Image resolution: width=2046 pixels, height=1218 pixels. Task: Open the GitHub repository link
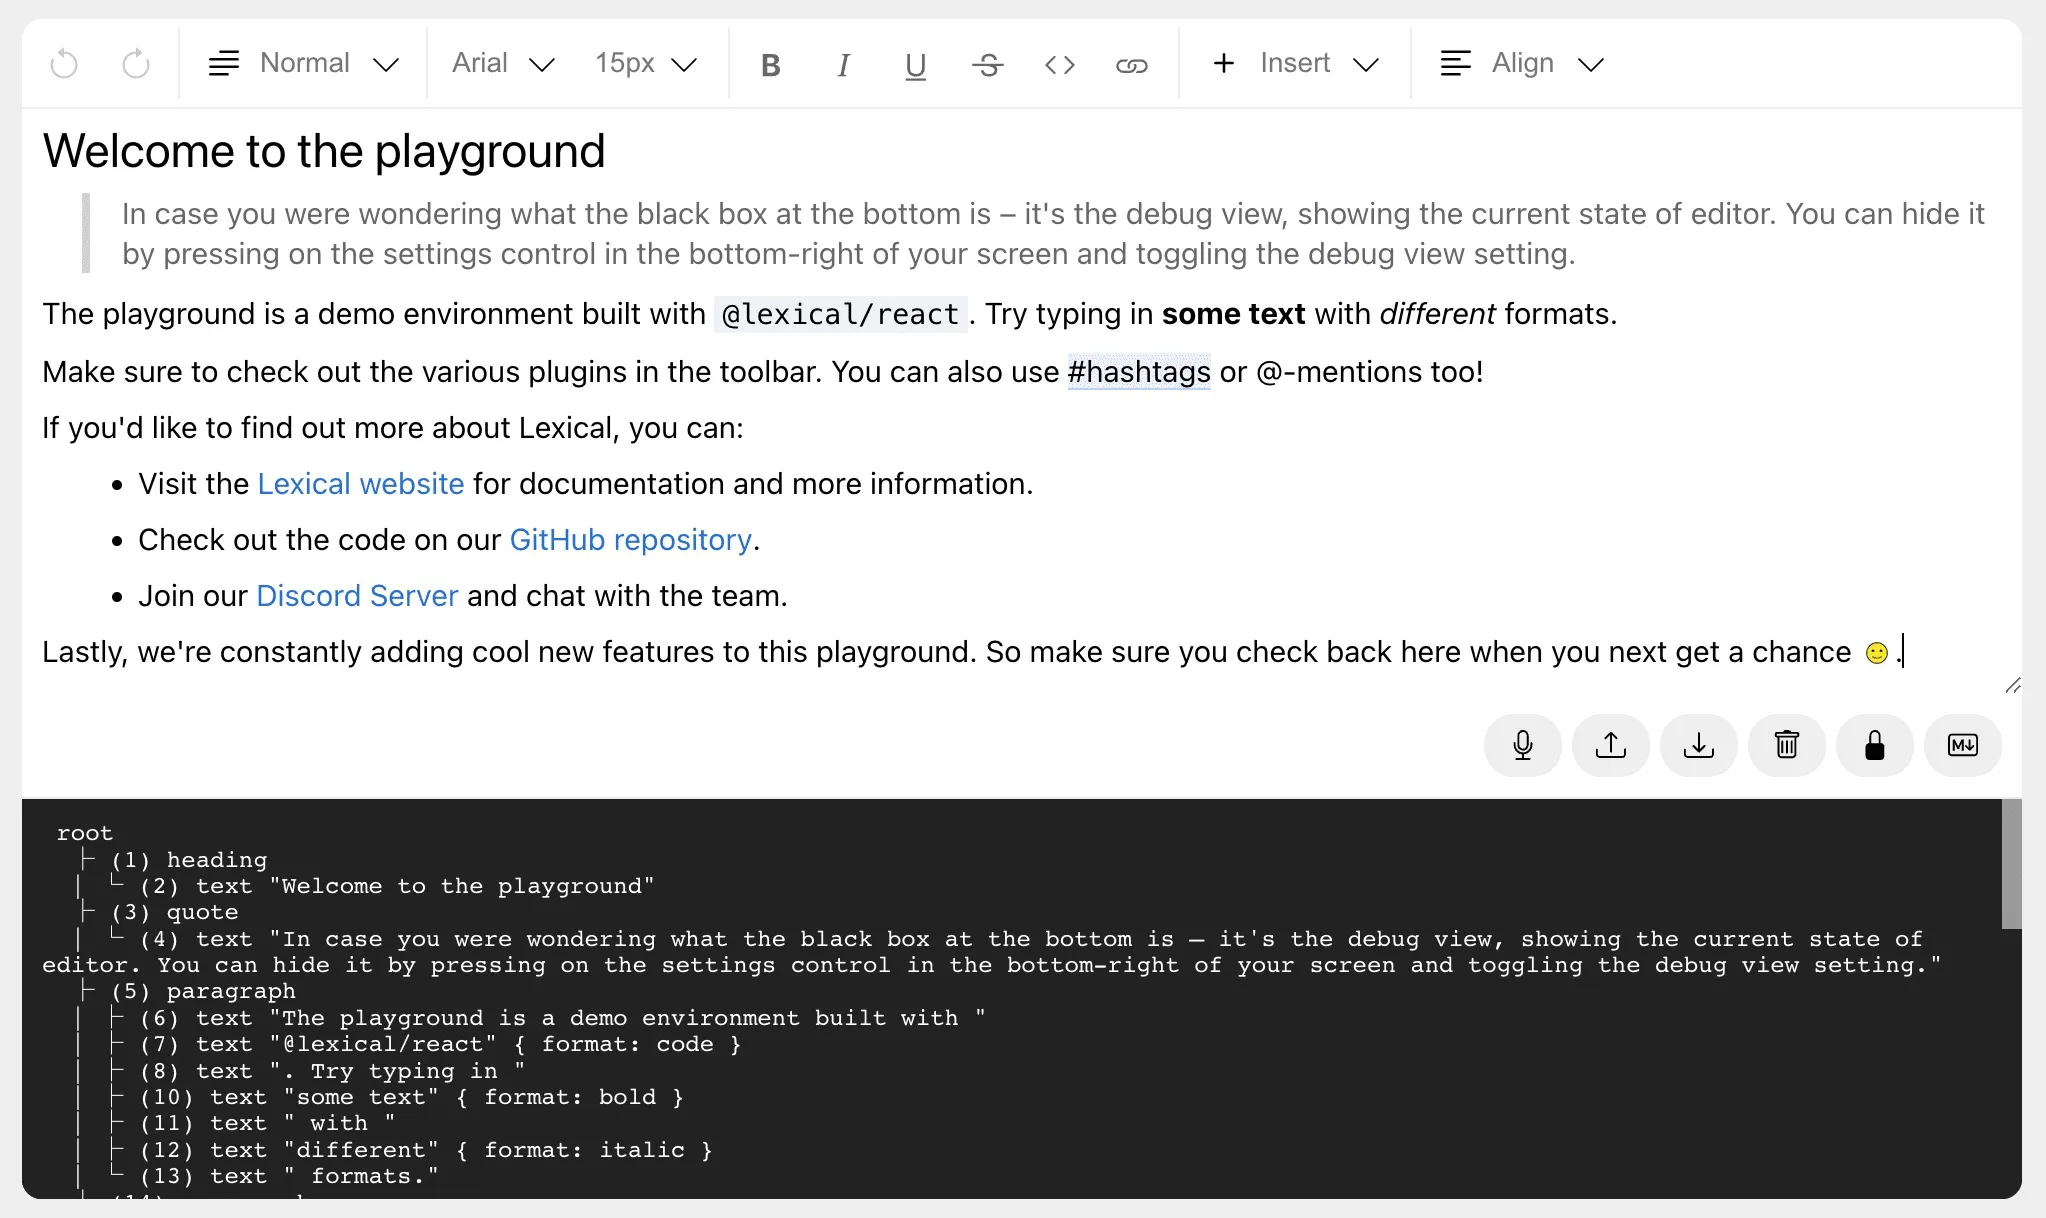[630, 540]
